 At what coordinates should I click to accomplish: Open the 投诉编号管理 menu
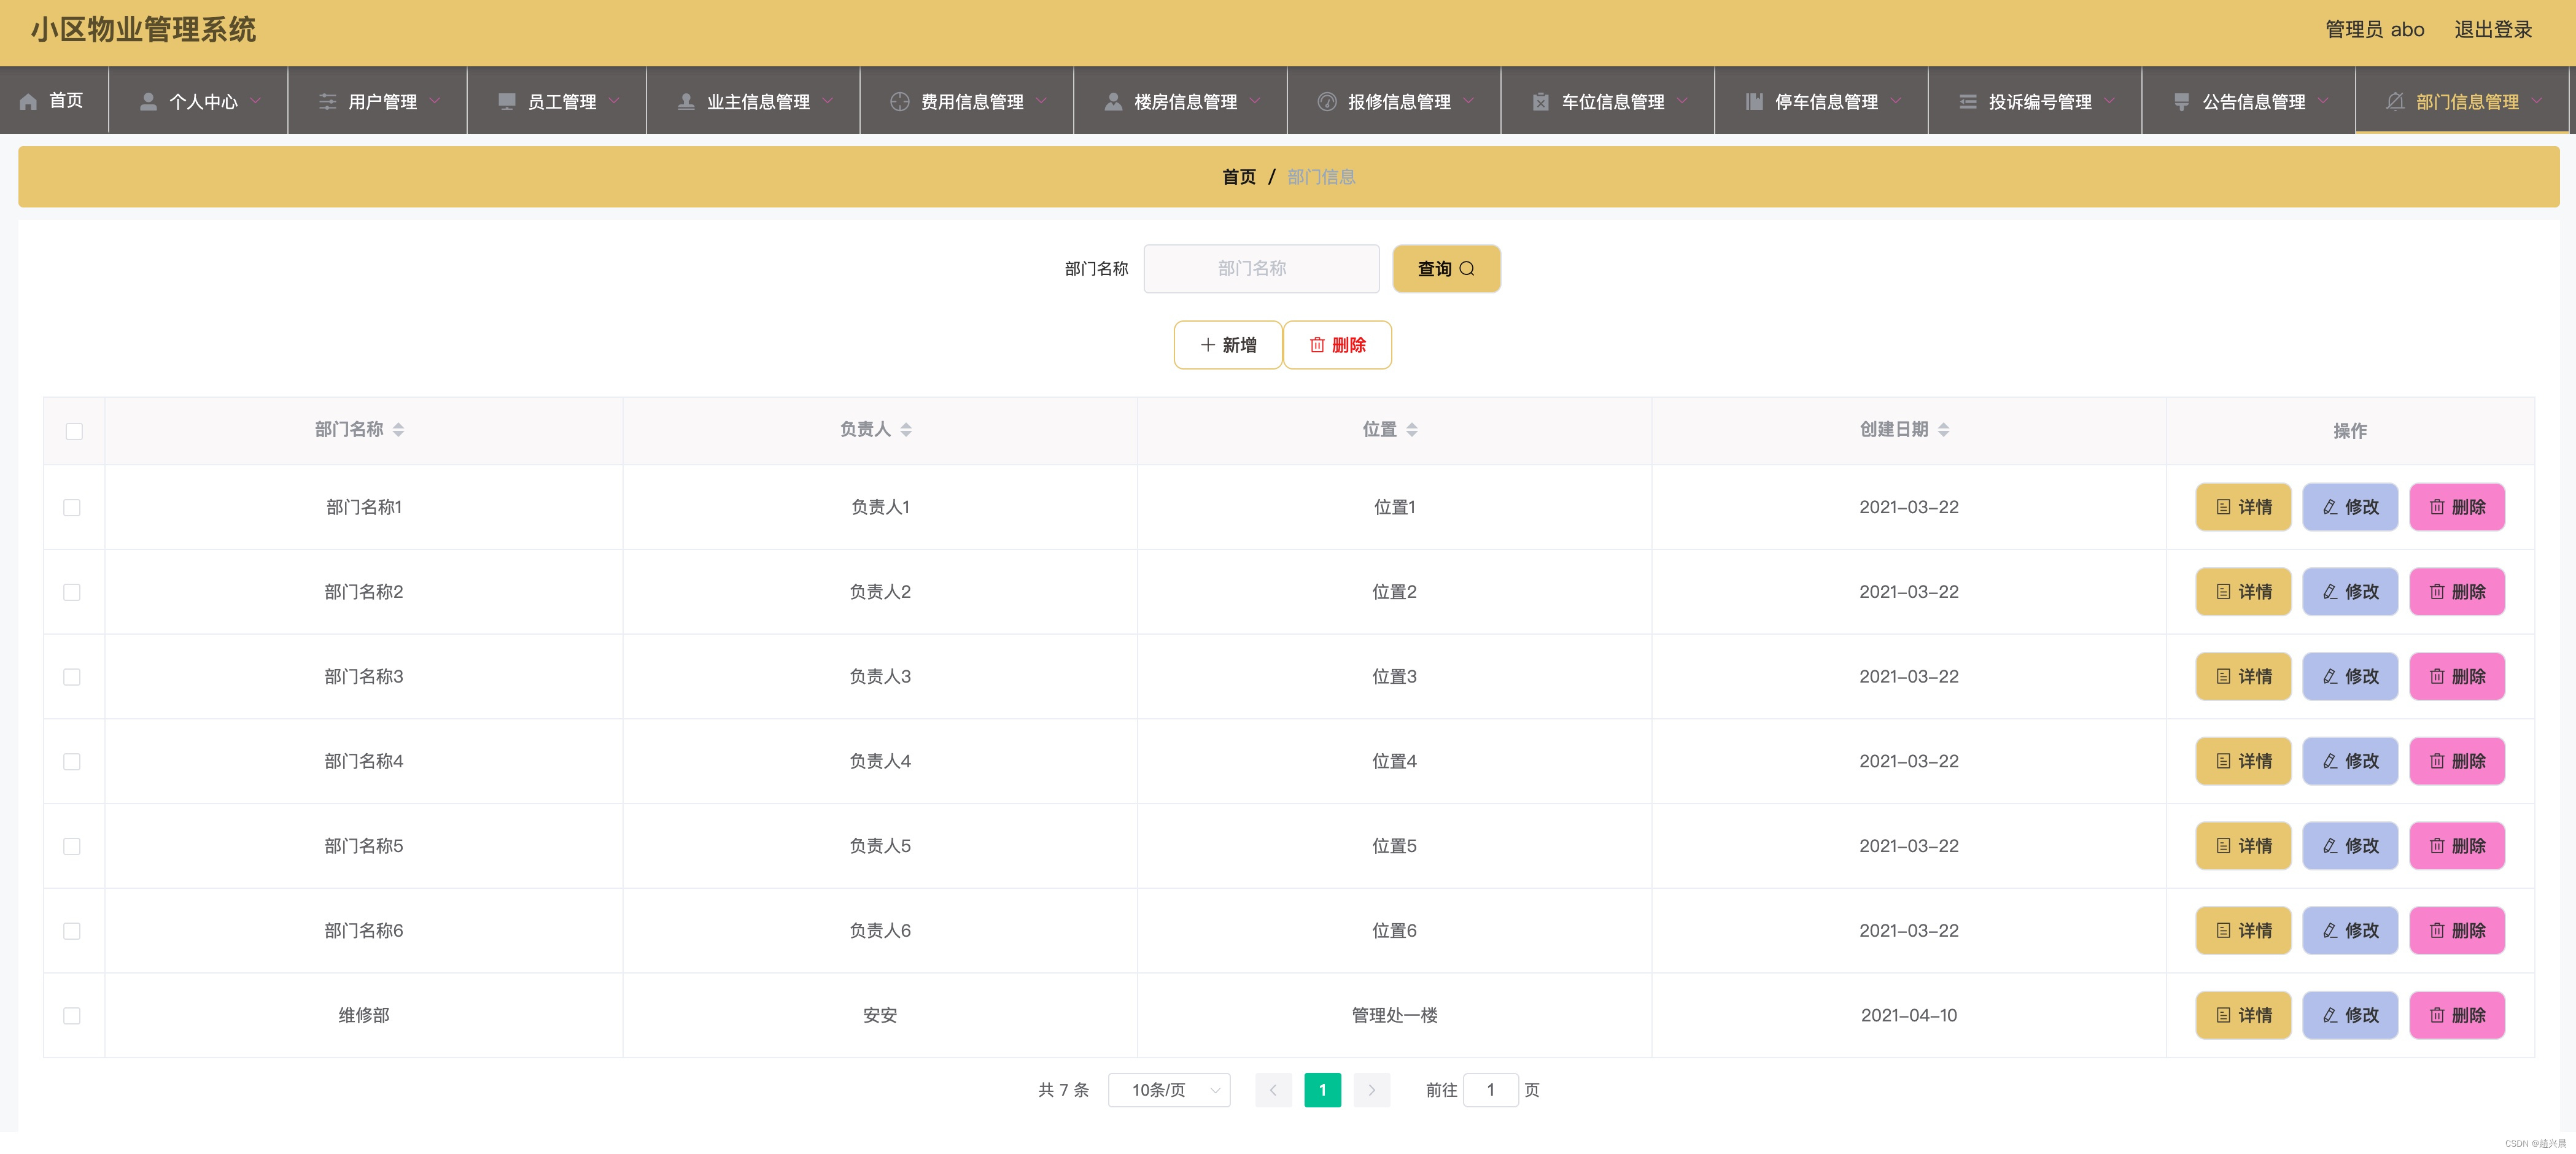[2035, 101]
